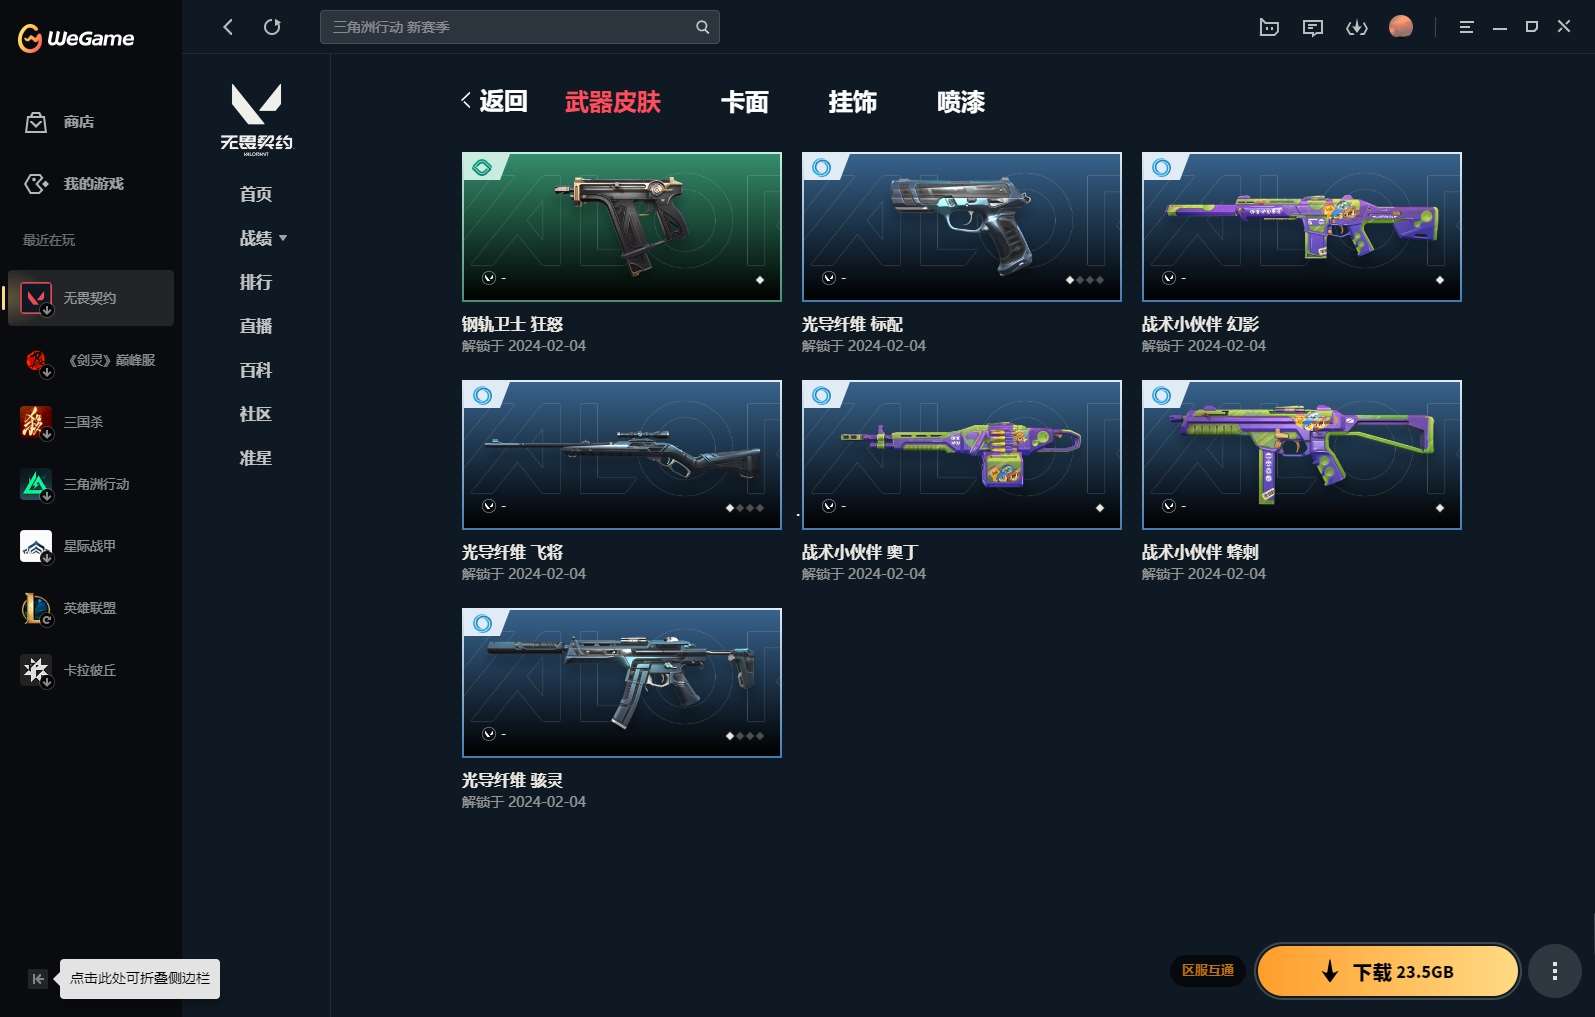Select the level dots on 光导纤维 飞将 card

pos(744,508)
